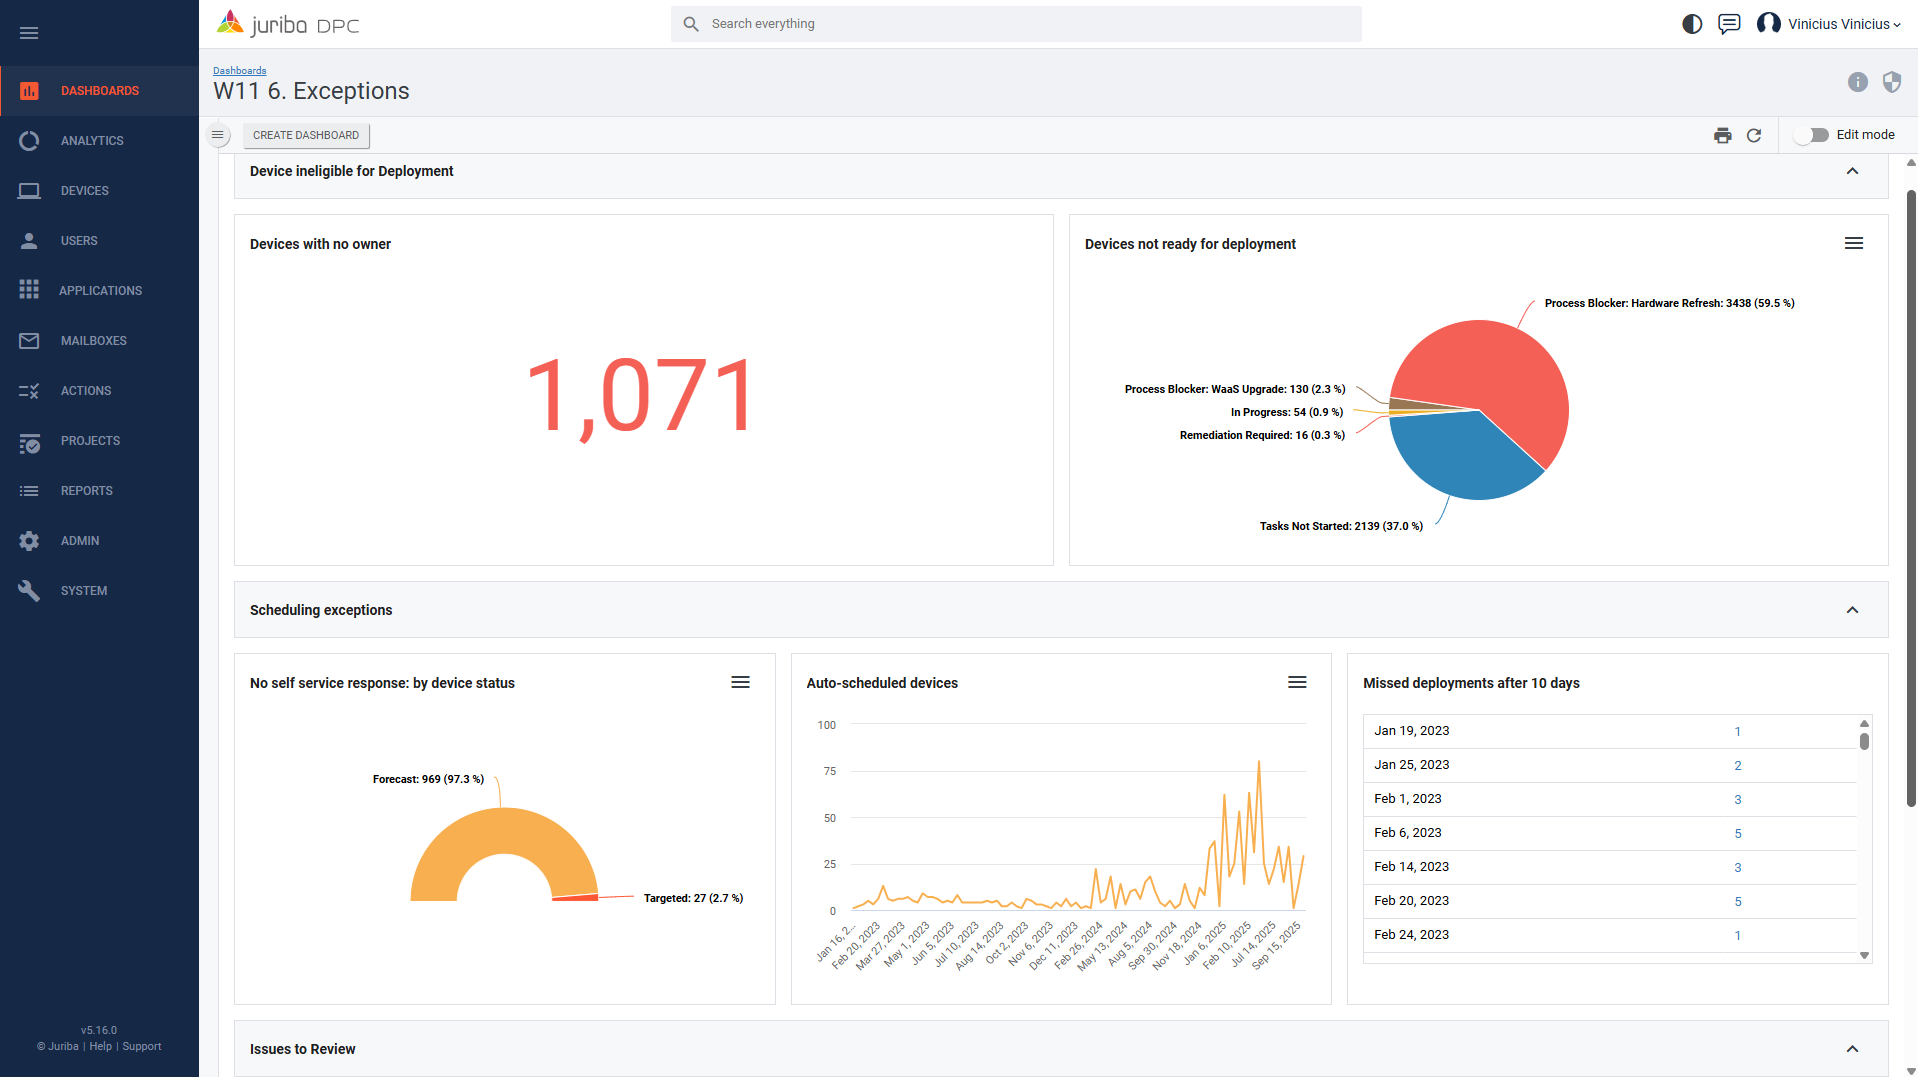Click the Create Dashboard button
Screen dimensions: 1918x1077
306,135
